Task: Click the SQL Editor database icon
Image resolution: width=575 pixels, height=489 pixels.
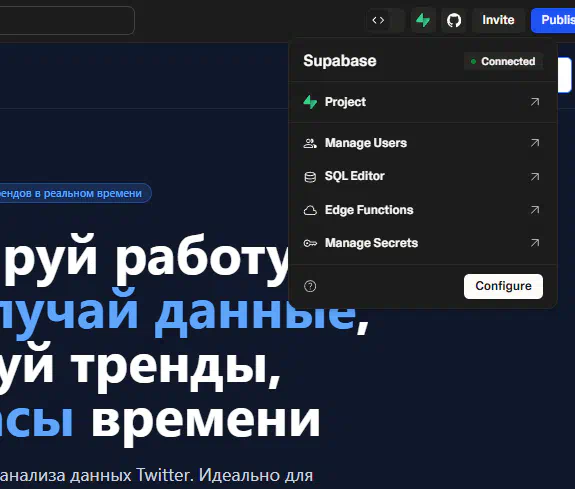Action: 310,177
